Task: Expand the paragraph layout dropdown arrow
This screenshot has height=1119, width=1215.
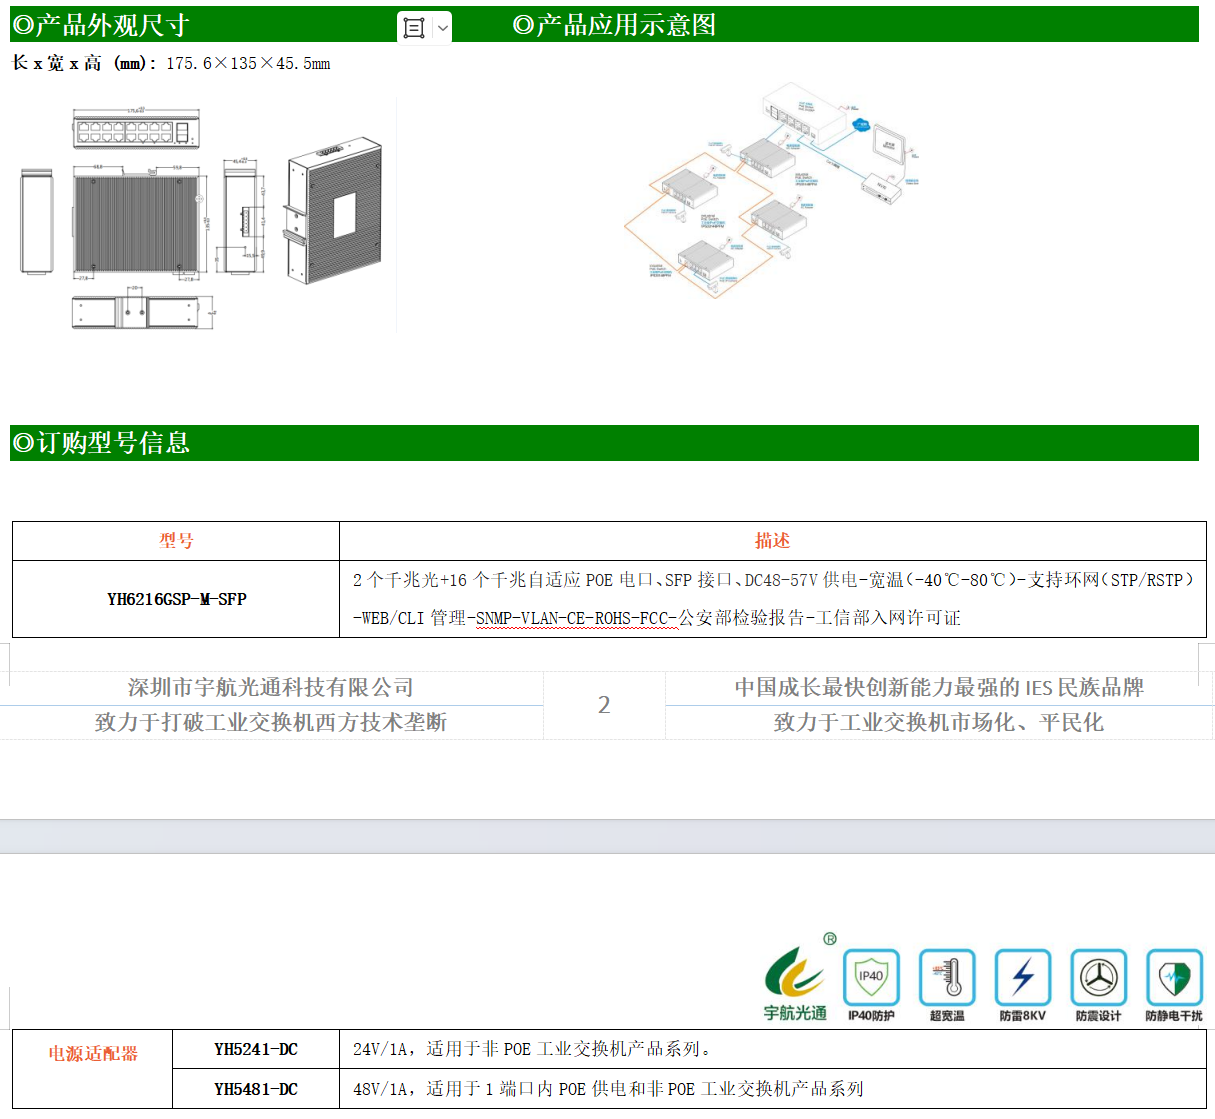Action: (x=443, y=28)
